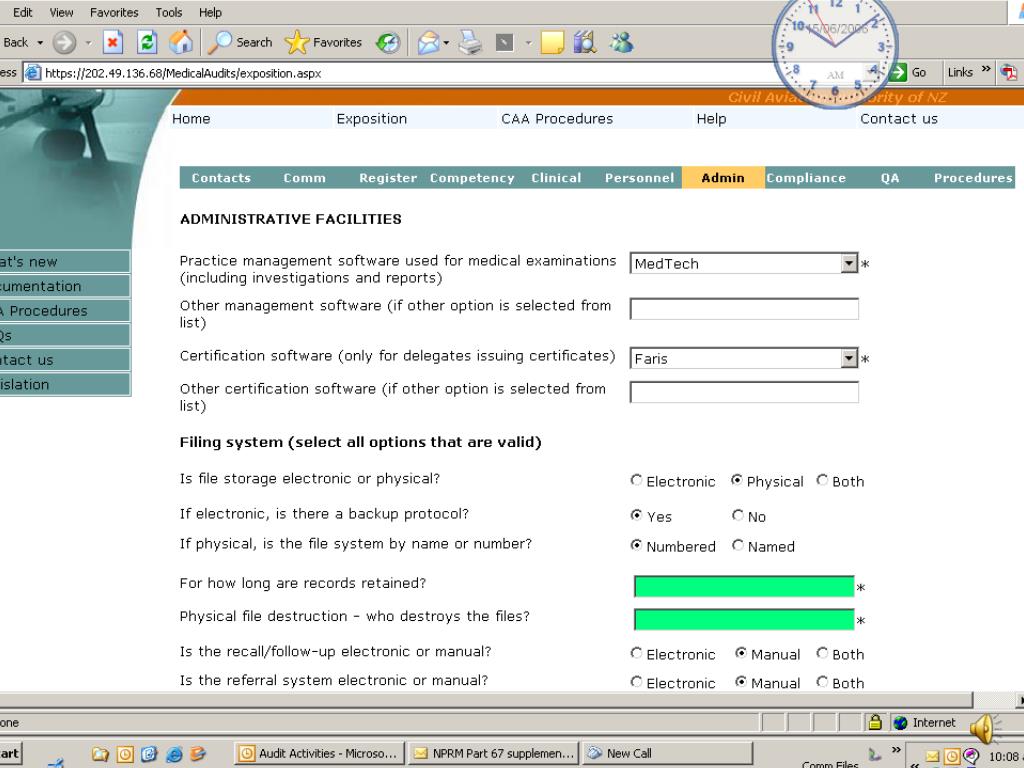Open the certification software Faris dropdown
This screenshot has width=1024, height=768.
point(848,358)
